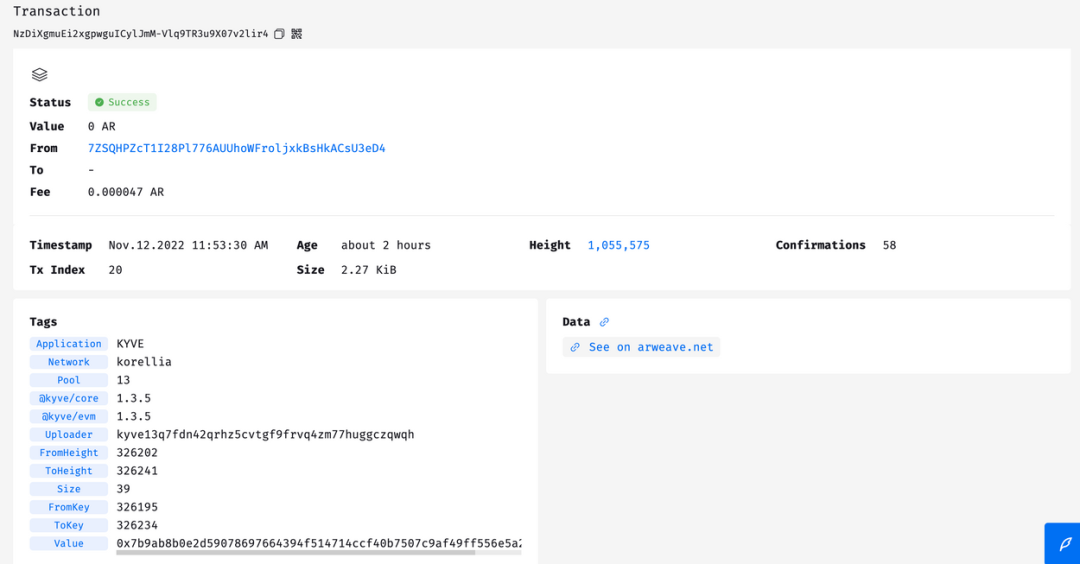The image size is (1080, 564).
Task: Click the FromHeight tag label
Action: [x=69, y=453]
